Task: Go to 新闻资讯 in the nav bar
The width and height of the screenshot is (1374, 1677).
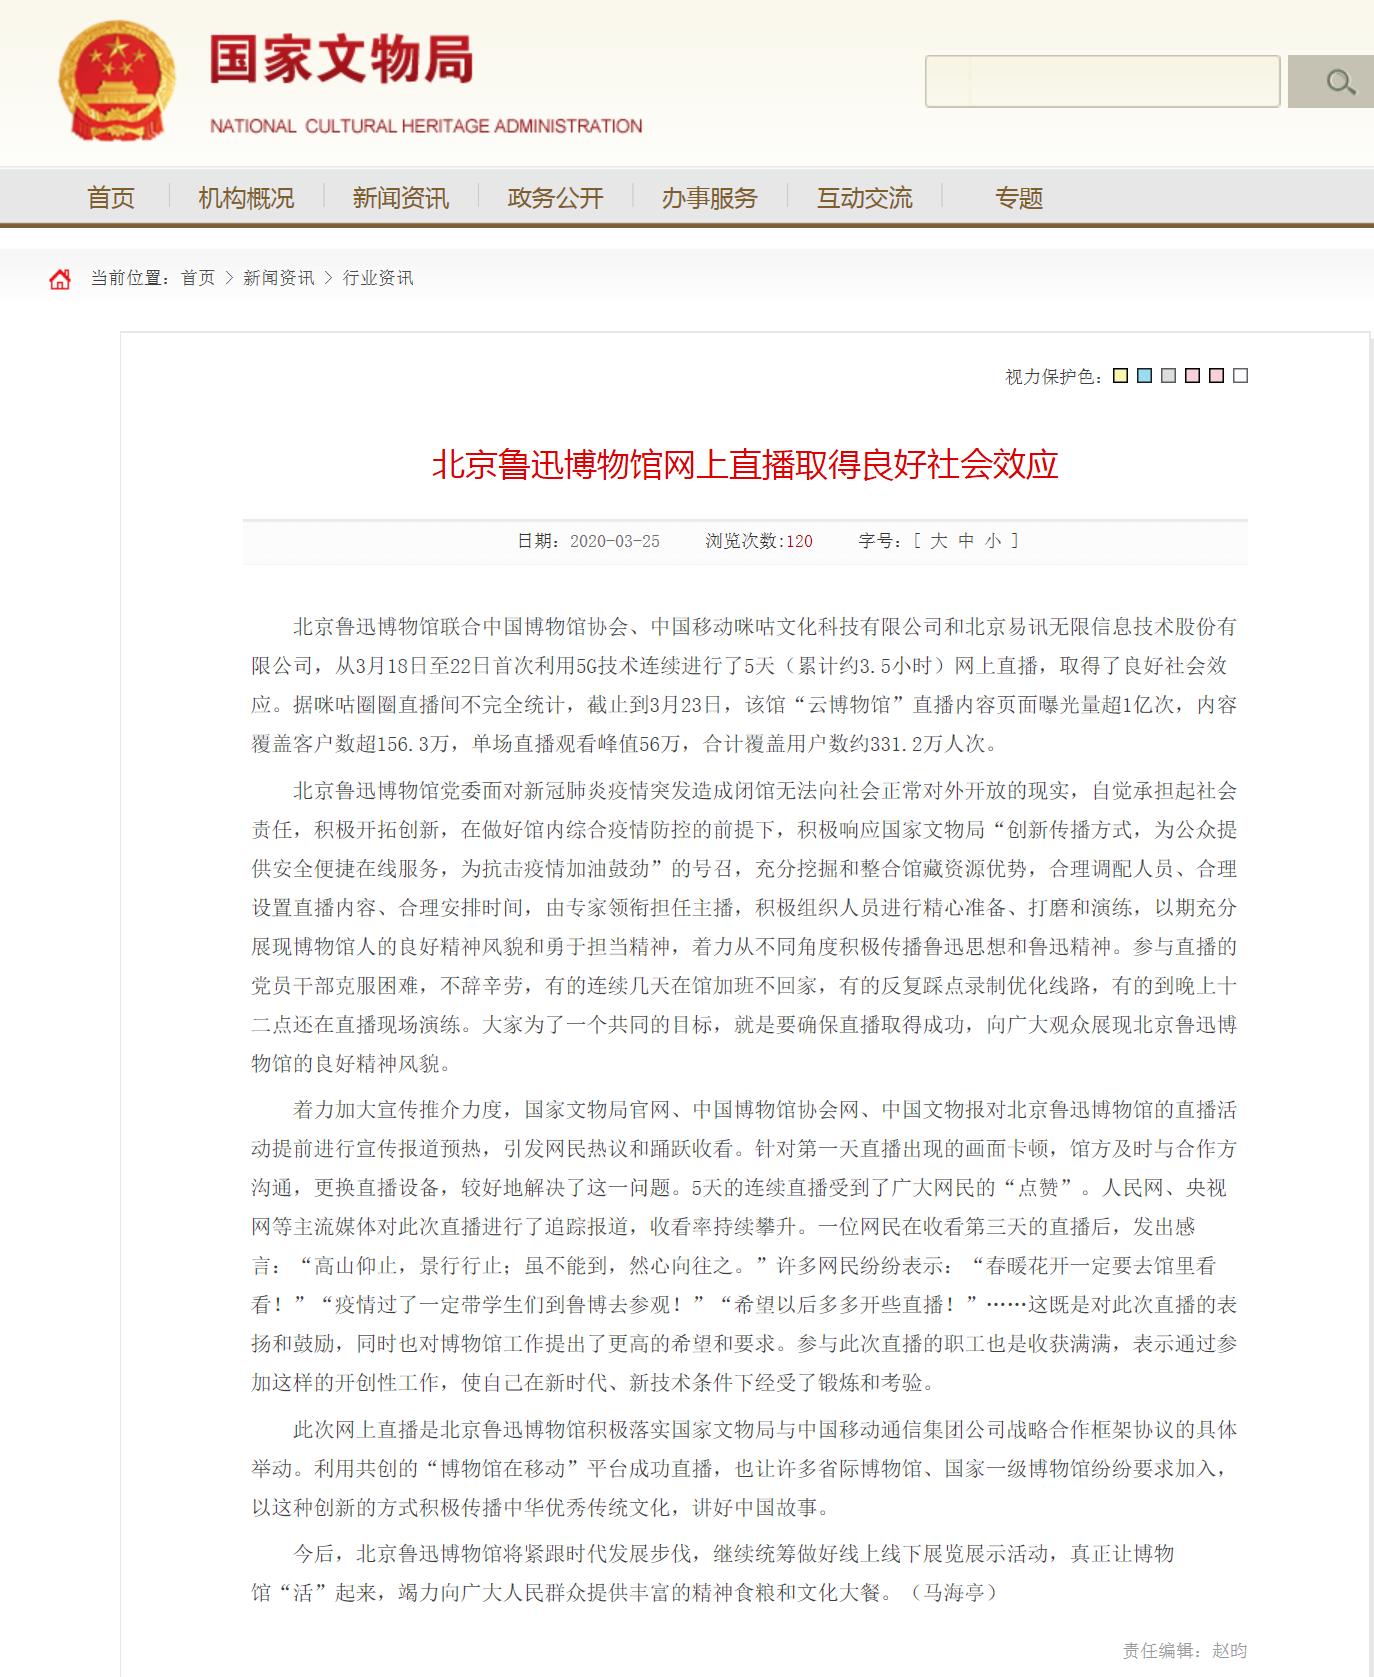Action: point(400,198)
